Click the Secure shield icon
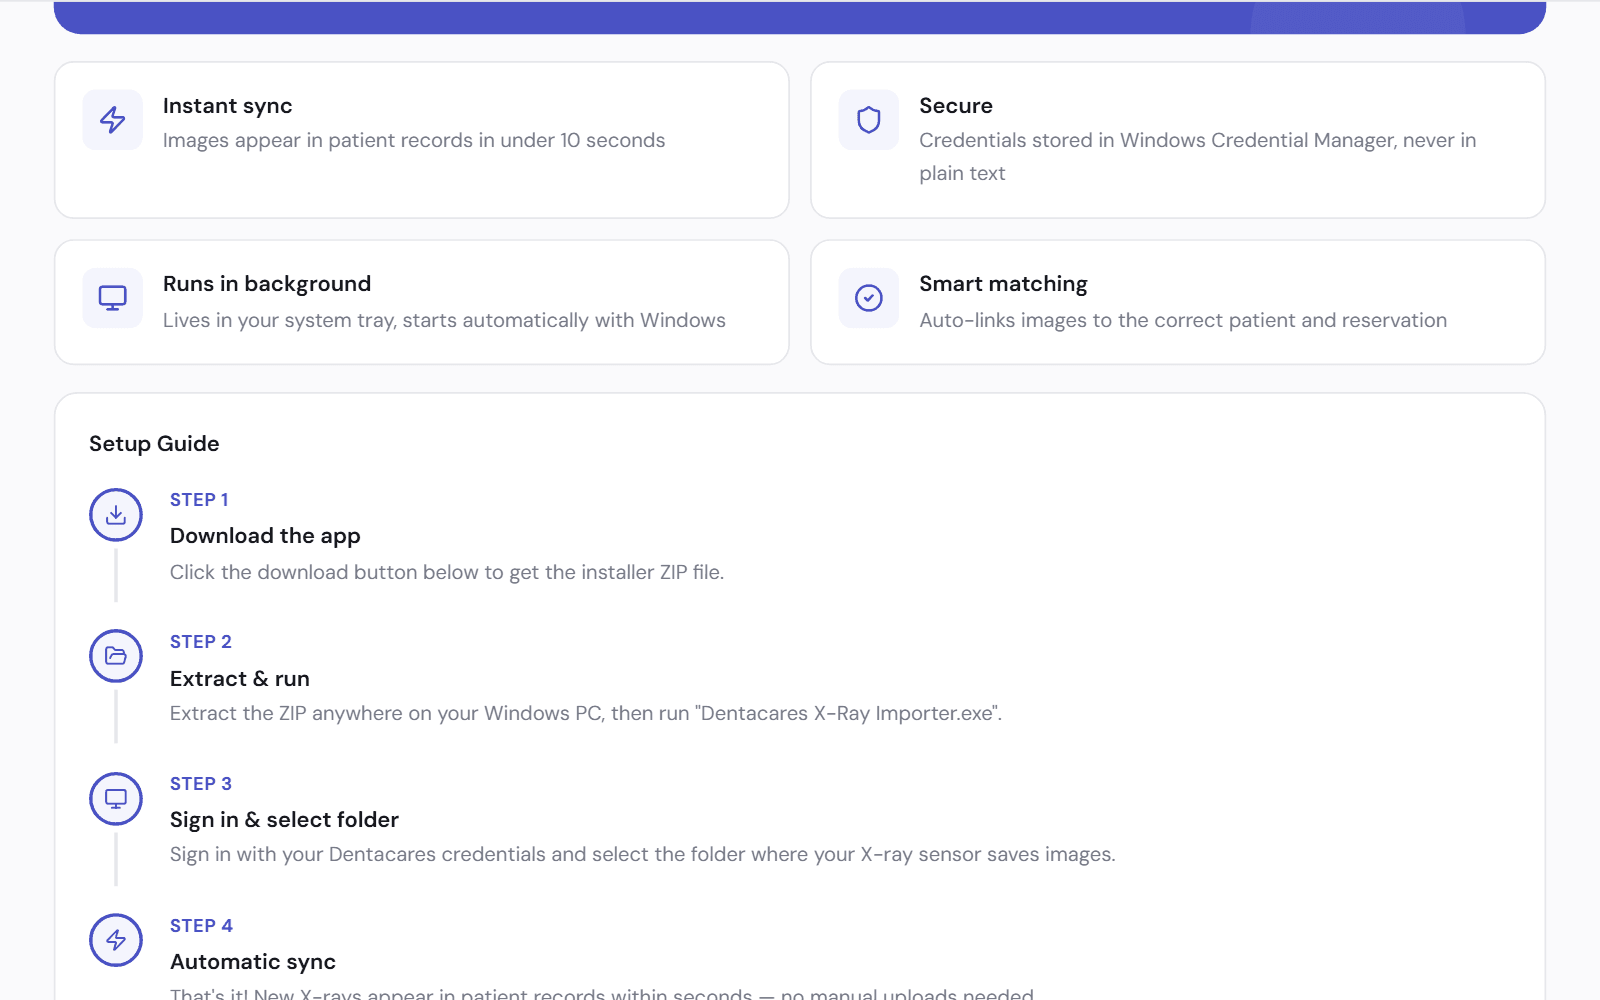 pyautogui.click(x=869, y=120)
